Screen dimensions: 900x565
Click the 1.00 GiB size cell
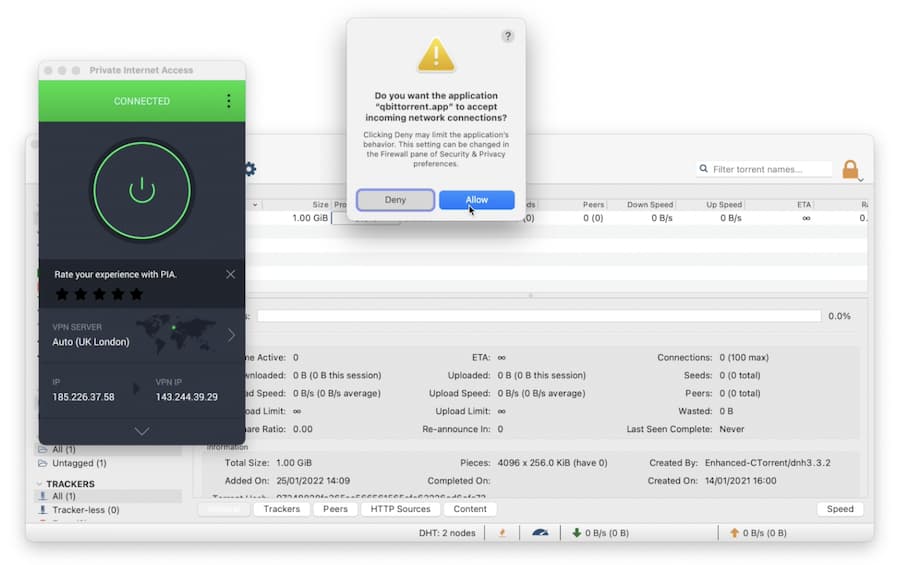pyautogui.click(x=310, y=218)
